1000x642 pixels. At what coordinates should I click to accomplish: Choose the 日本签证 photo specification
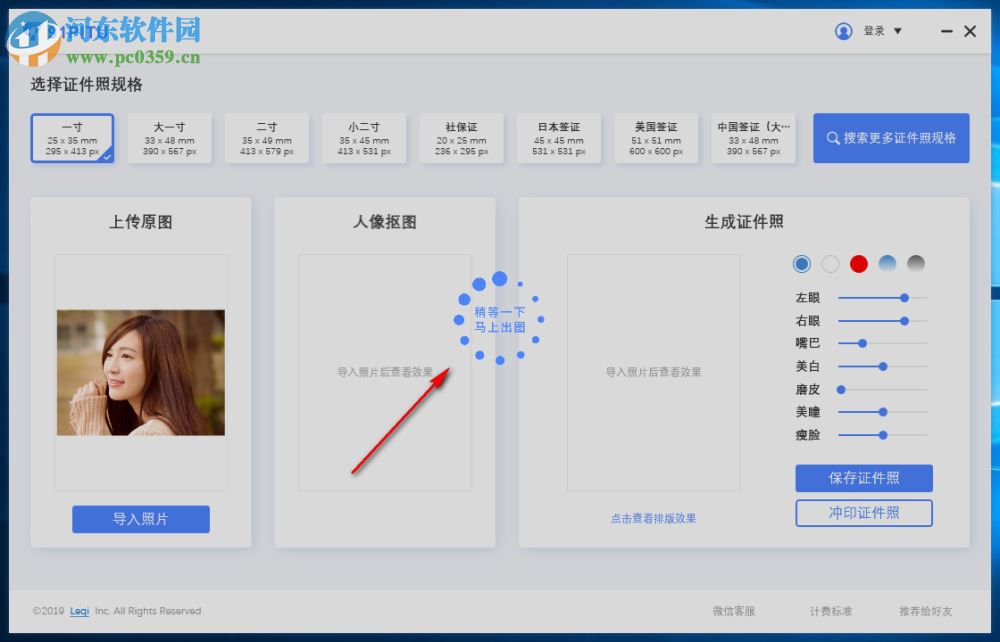[558, 138]
